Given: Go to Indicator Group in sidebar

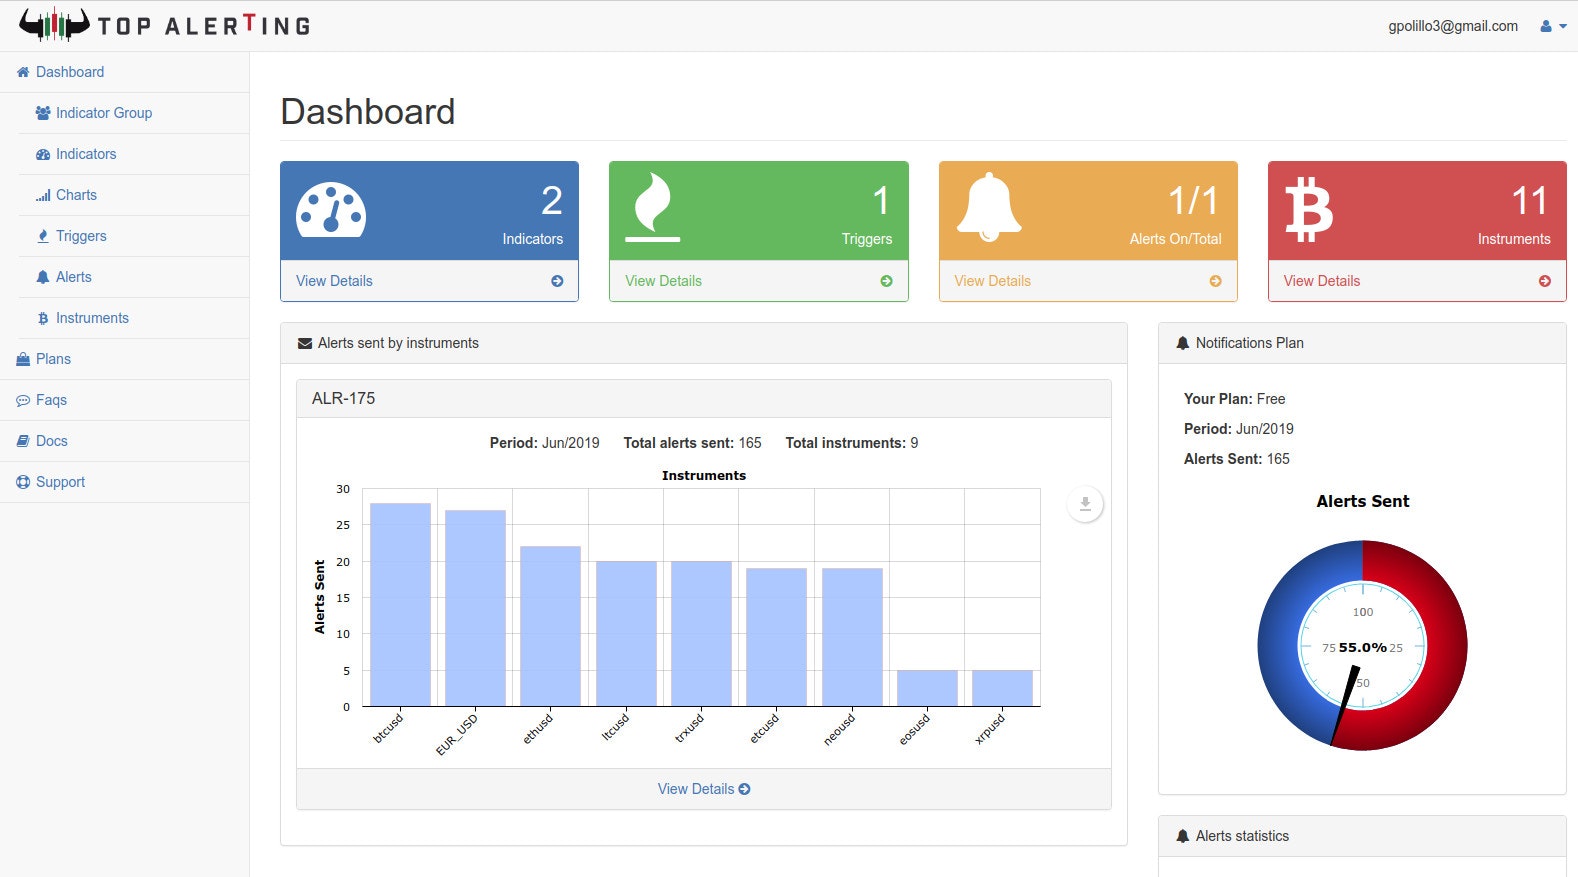Looking at the screenshot, I should tap(134, 113).
